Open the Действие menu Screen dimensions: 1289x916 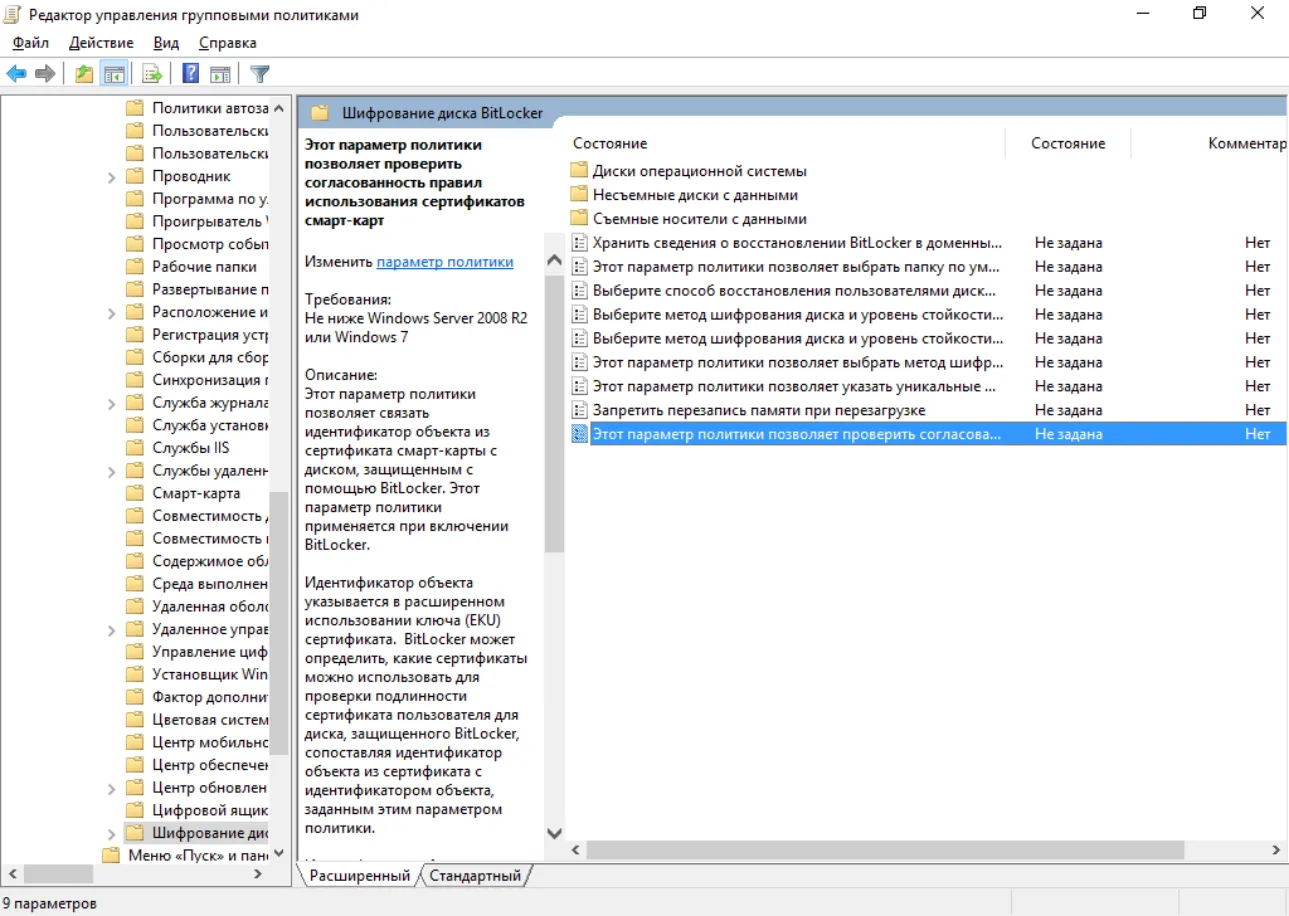pyautogui.click(x=101, y=43)
